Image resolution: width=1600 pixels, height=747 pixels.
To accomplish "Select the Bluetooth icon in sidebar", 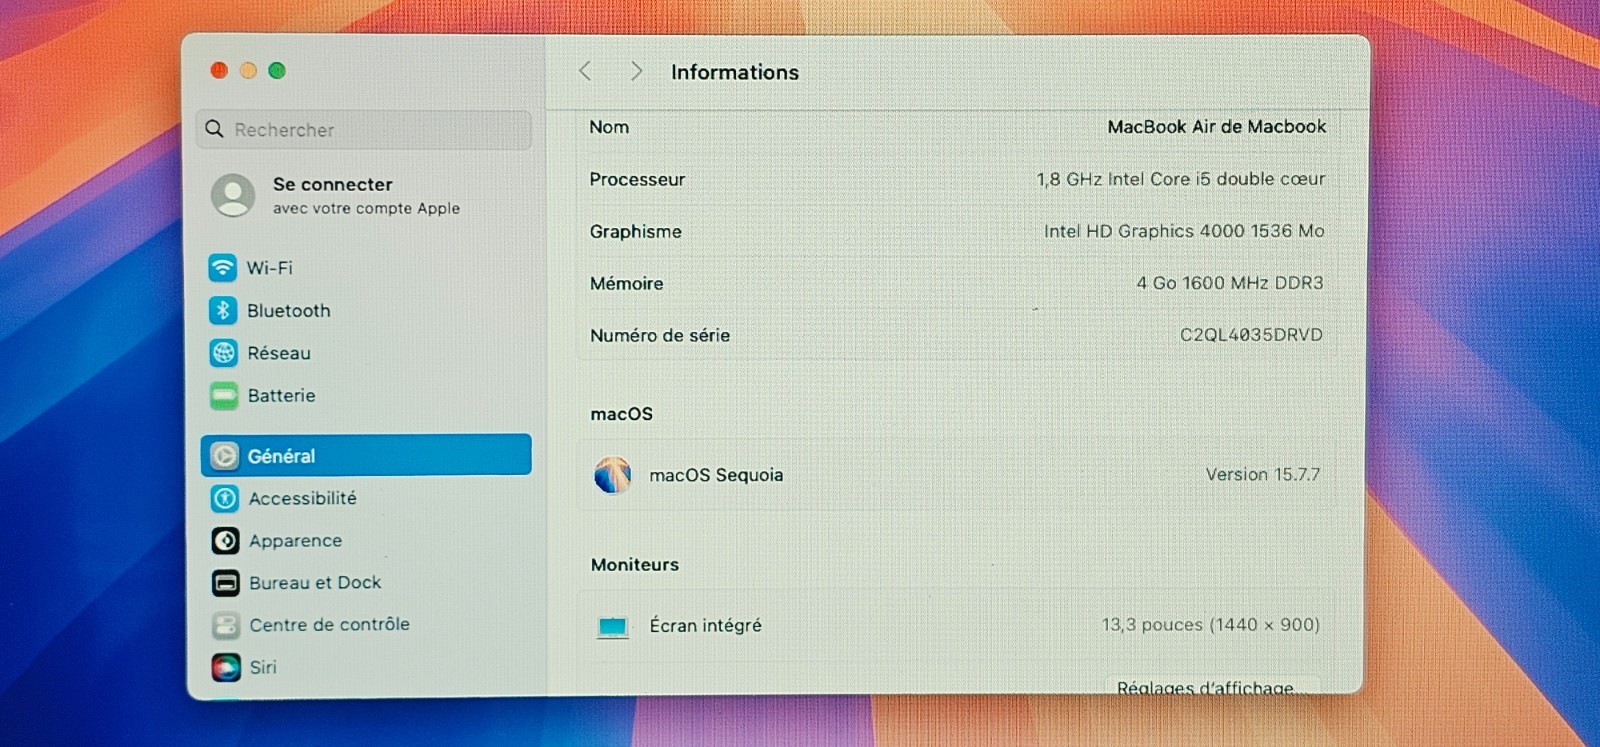I will (223, 310).
